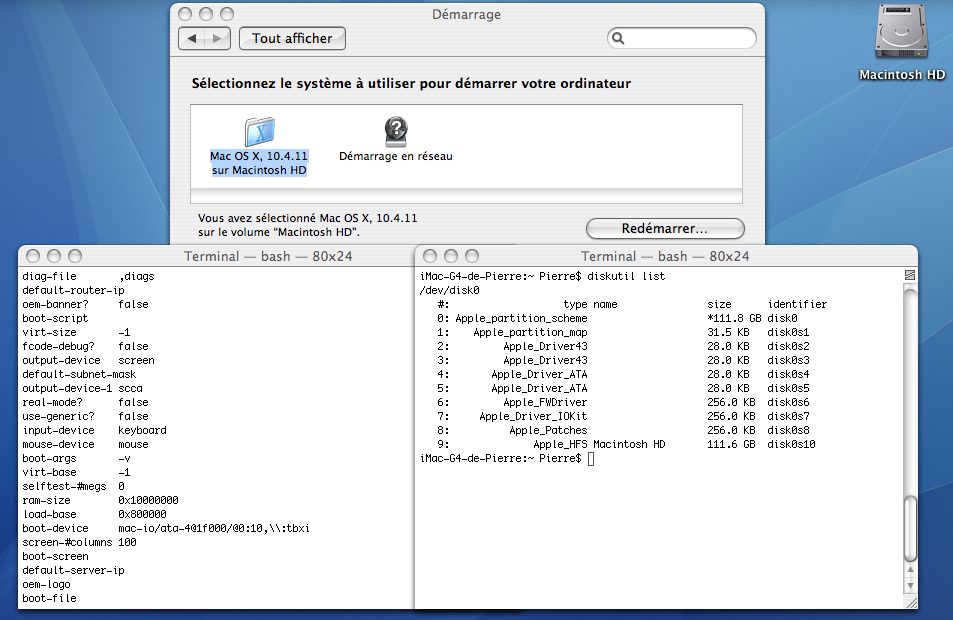953x620 pixels.
Task: Click the screen-#columns 100 line
Action: pos(79,542)
